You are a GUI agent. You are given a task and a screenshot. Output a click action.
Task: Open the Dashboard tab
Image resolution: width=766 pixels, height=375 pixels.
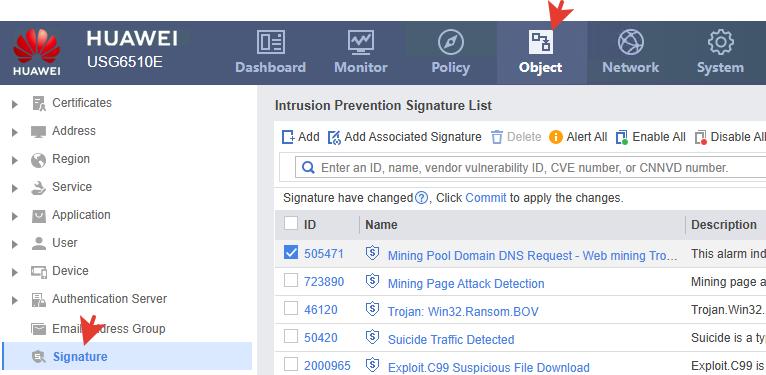[271, 53]
